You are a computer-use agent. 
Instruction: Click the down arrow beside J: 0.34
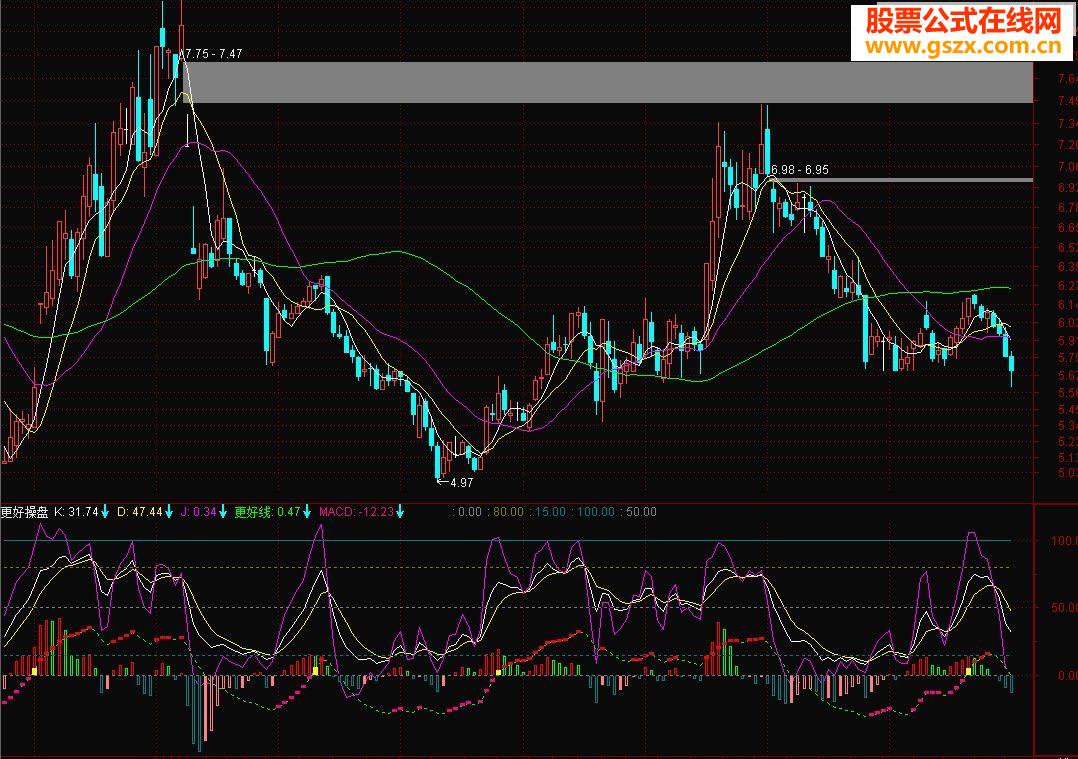223,512
